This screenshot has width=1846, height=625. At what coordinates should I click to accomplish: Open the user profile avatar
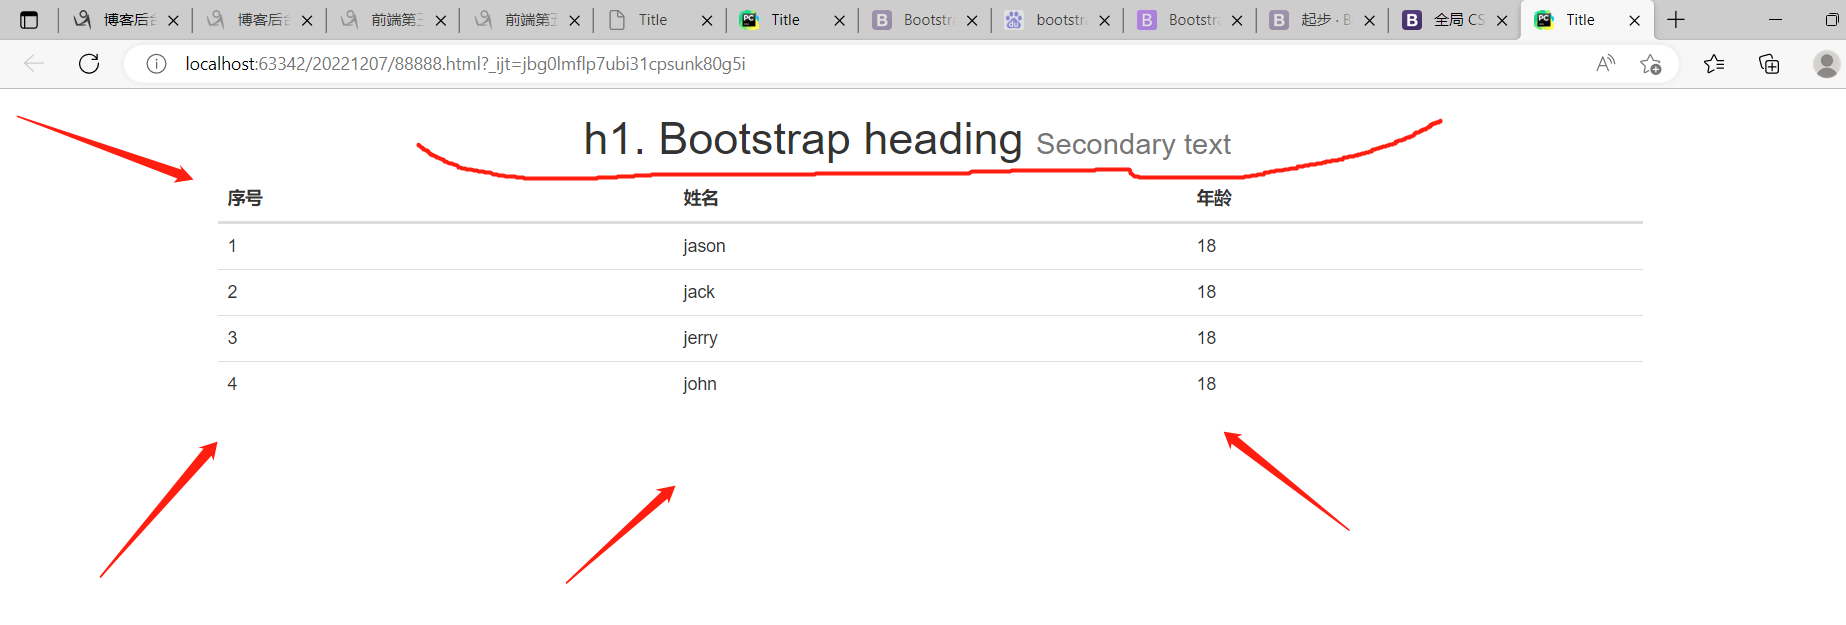1827,64
